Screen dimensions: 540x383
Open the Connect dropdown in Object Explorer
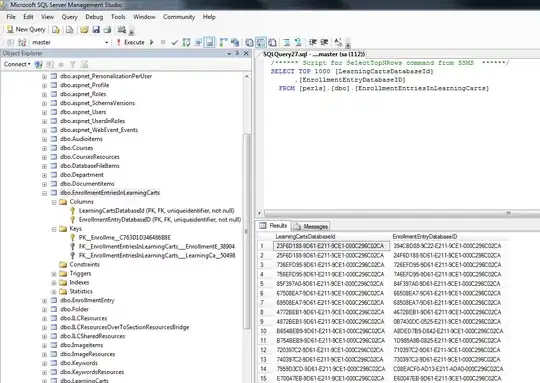click(17, 64)
